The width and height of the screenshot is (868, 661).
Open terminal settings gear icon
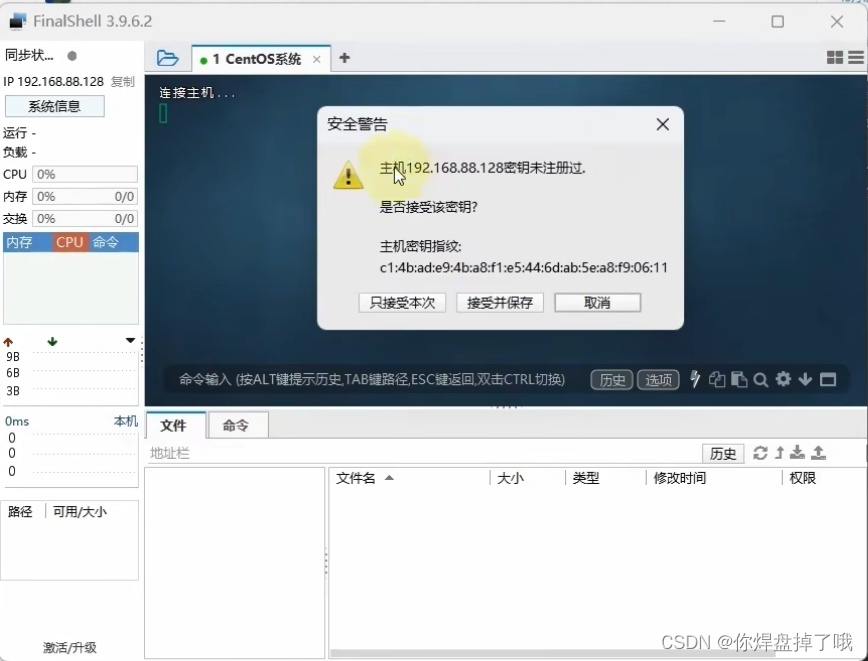[x=783, y=379]
